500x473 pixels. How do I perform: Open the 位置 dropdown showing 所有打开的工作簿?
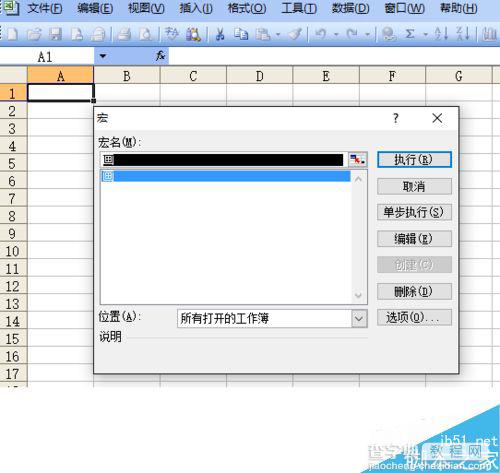[359, 319]
